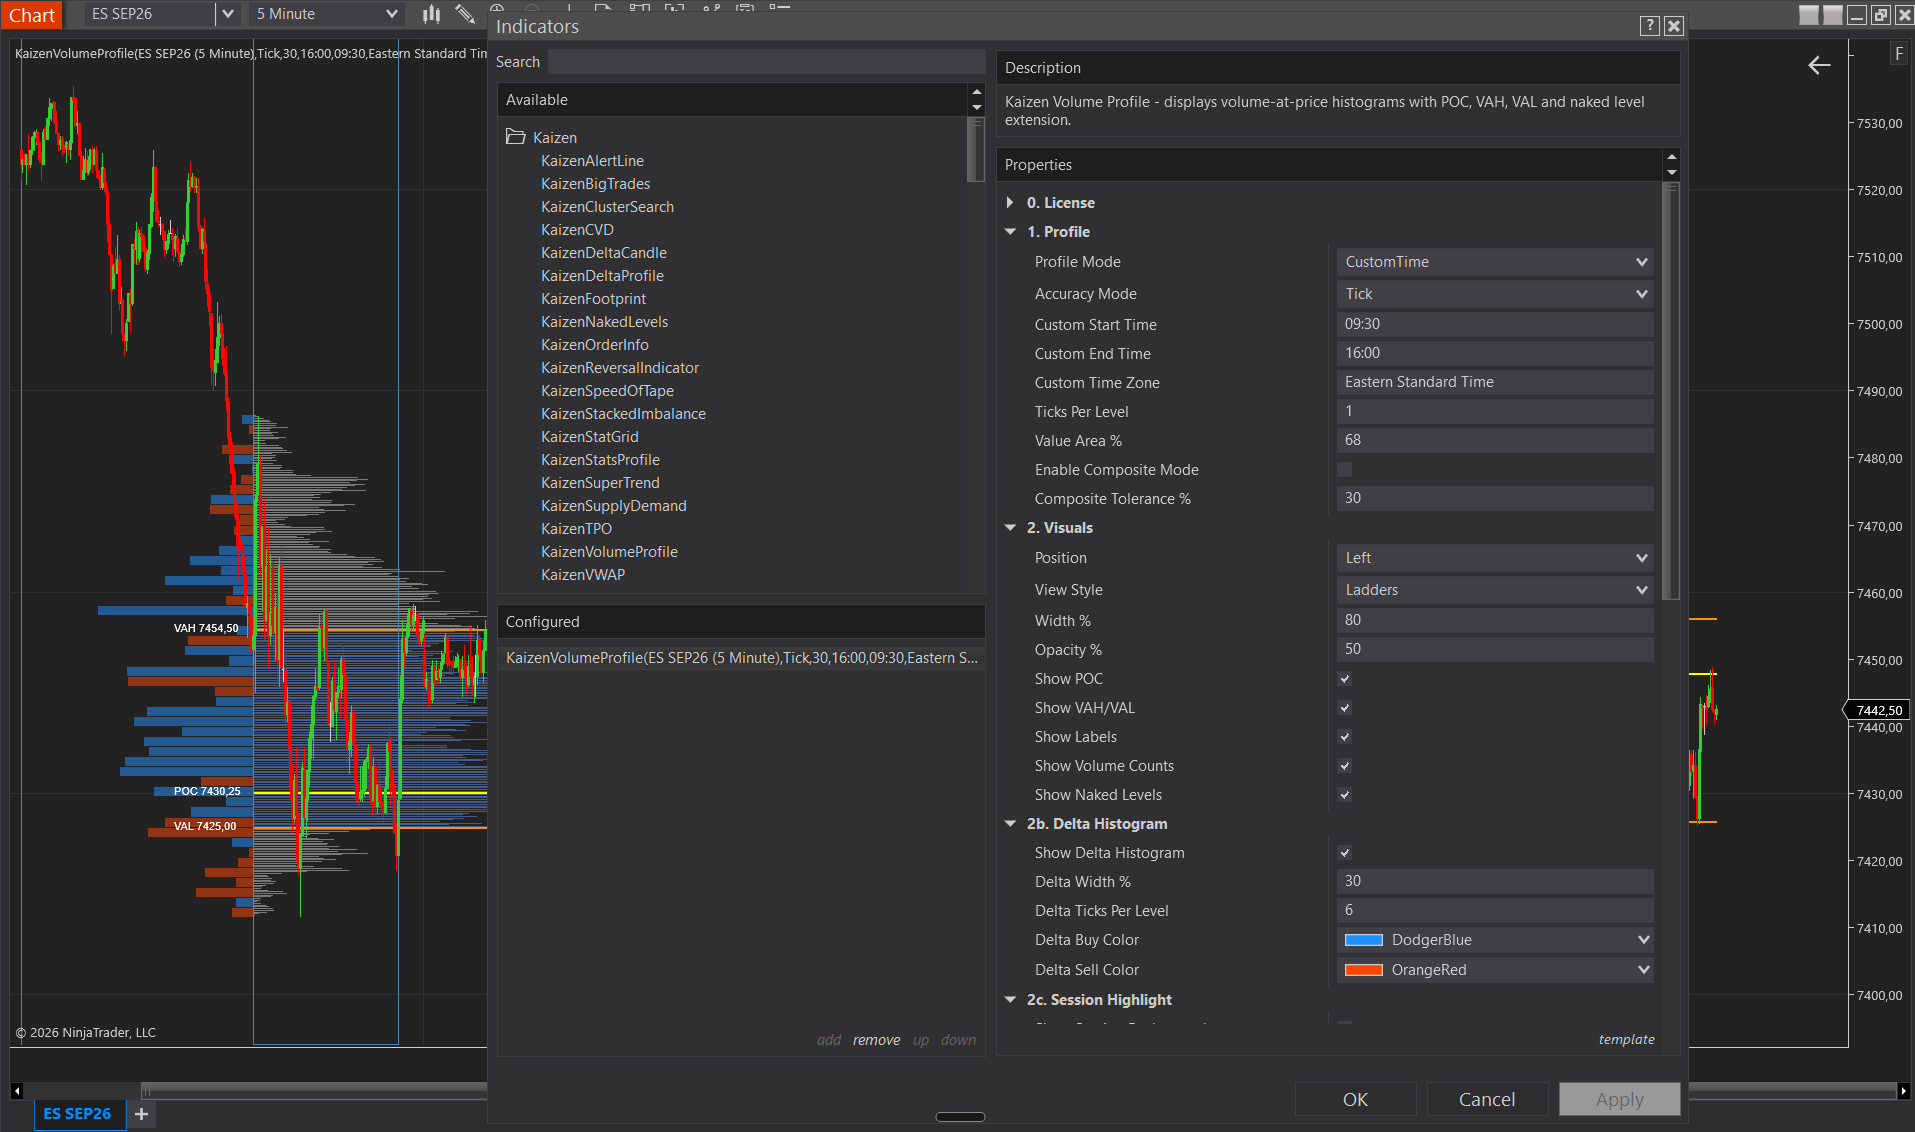Select KaizenNakedLevels indicator

tap(604, 322)
